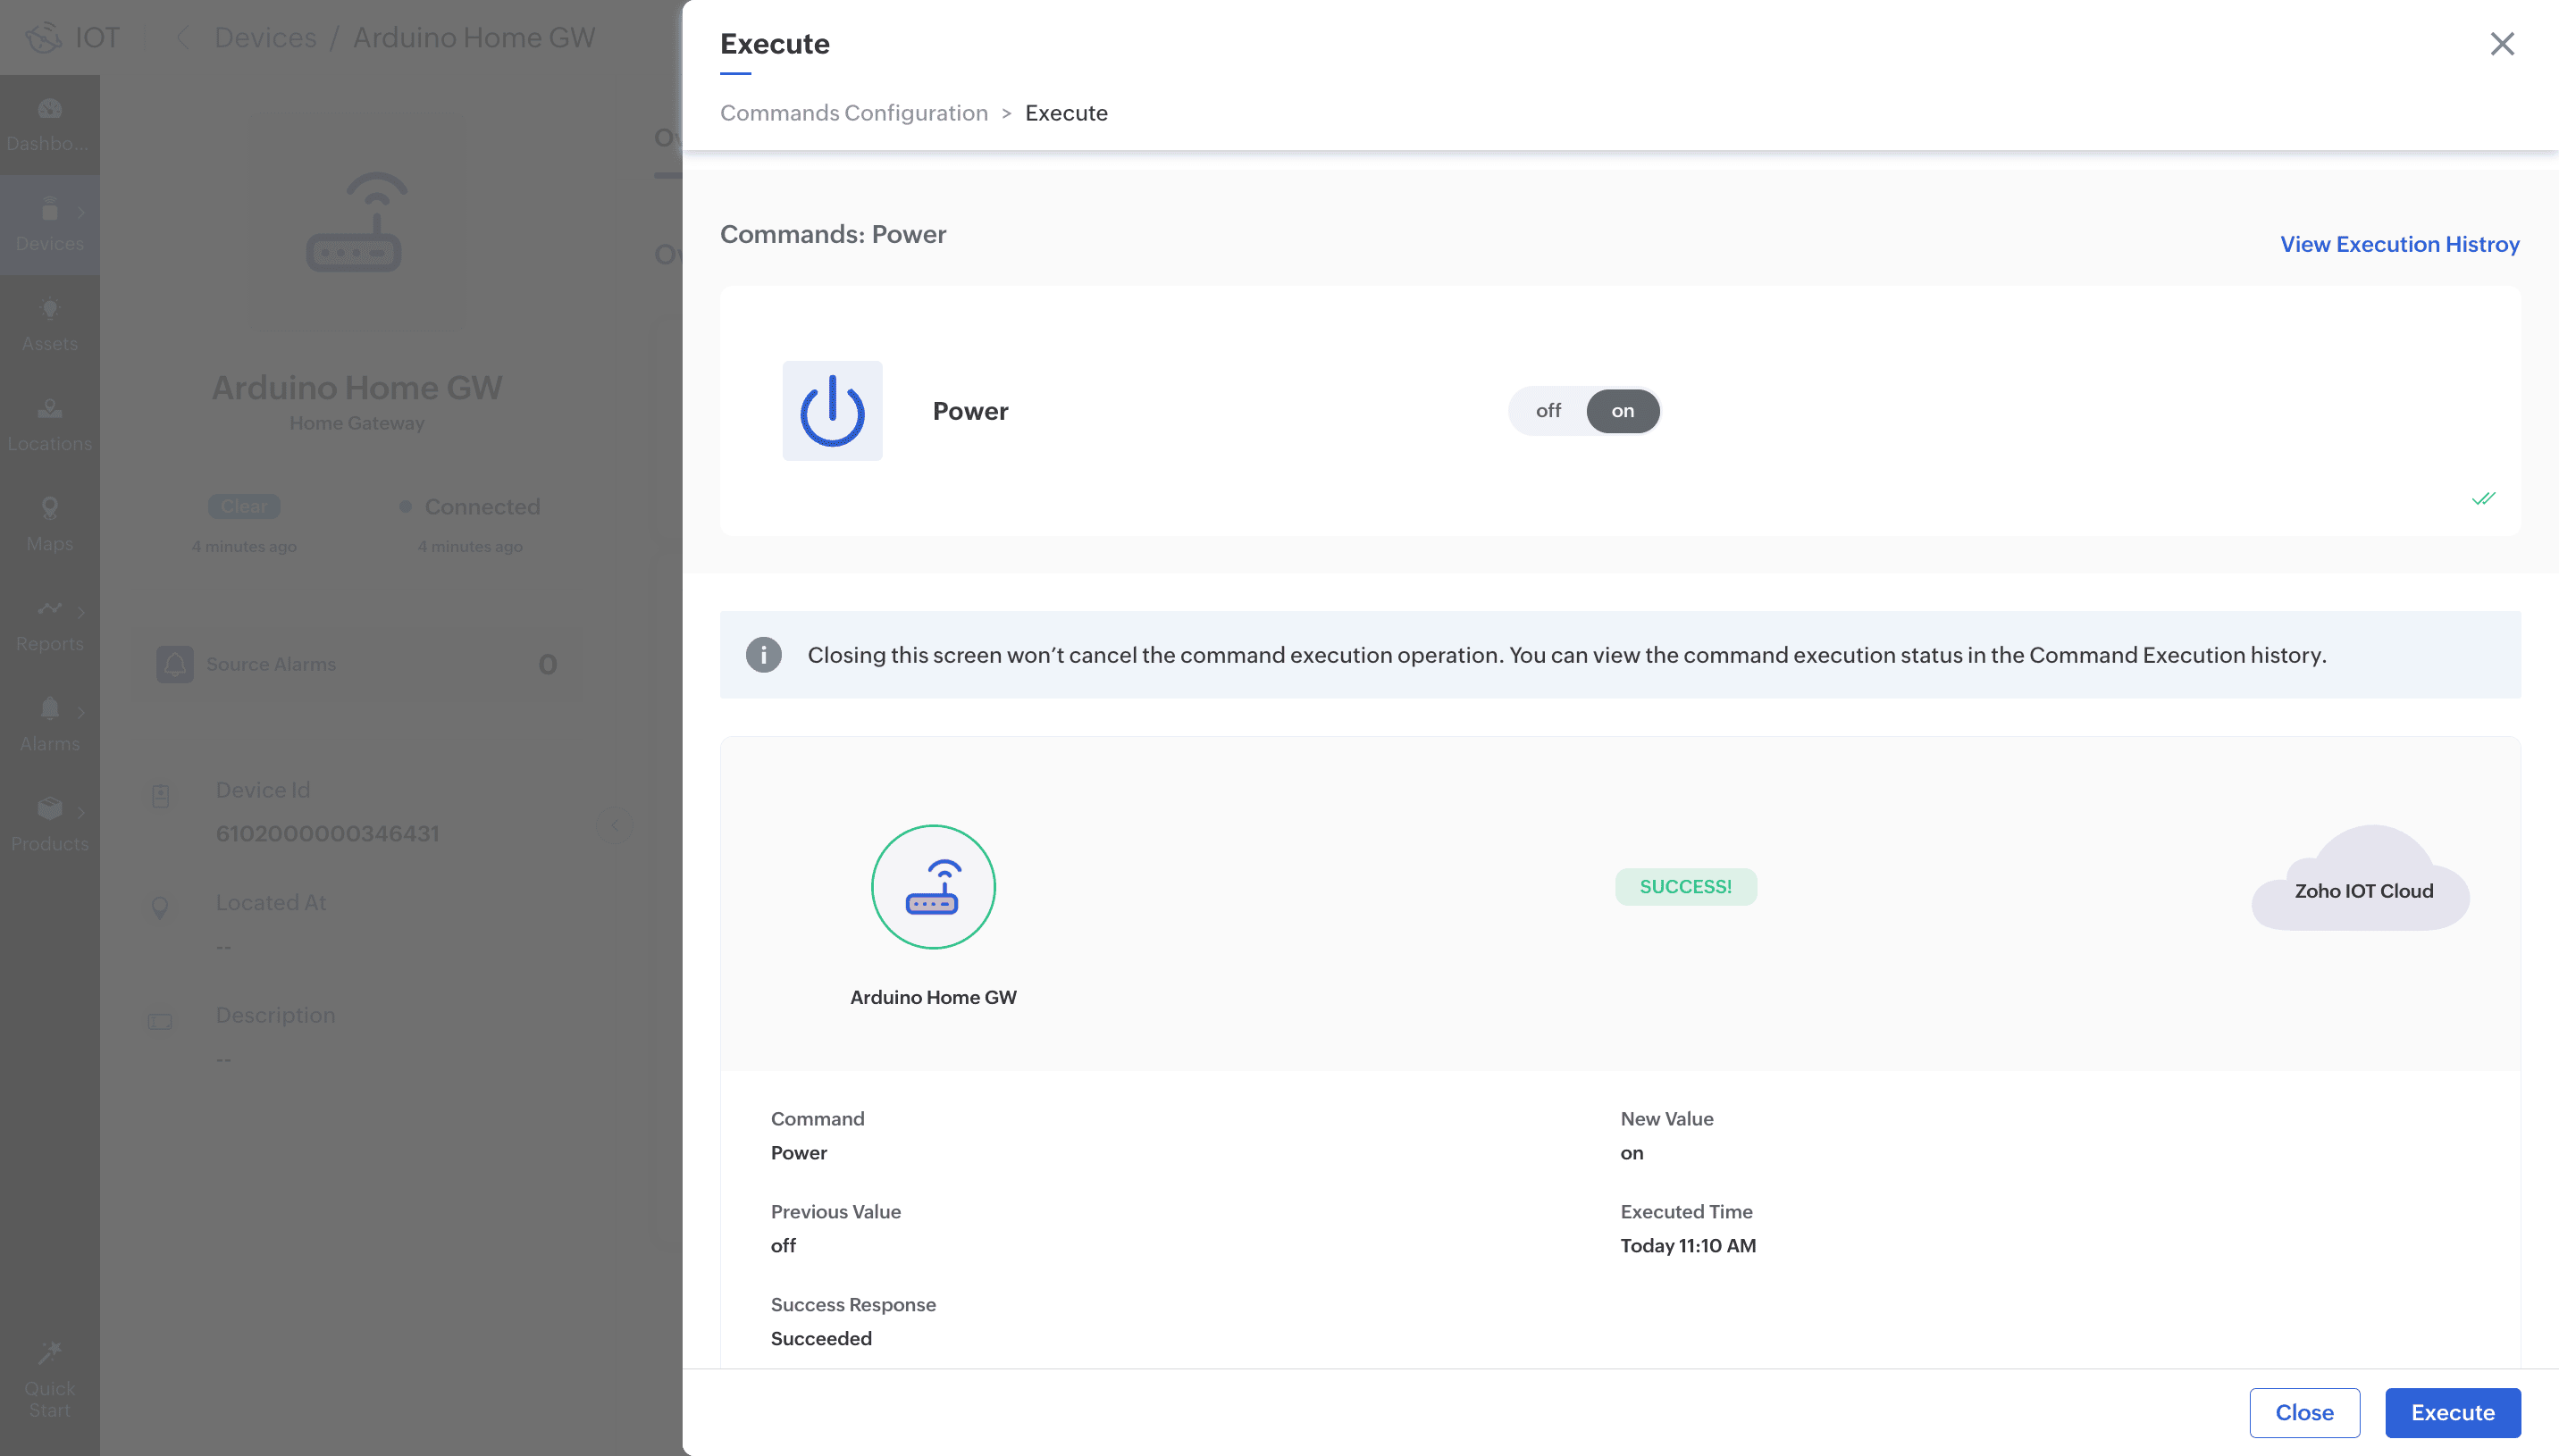Go to the Commands Configuration breadcrumb
The width and height of the screenshot is (2559, 1456).
click(853, 113)
